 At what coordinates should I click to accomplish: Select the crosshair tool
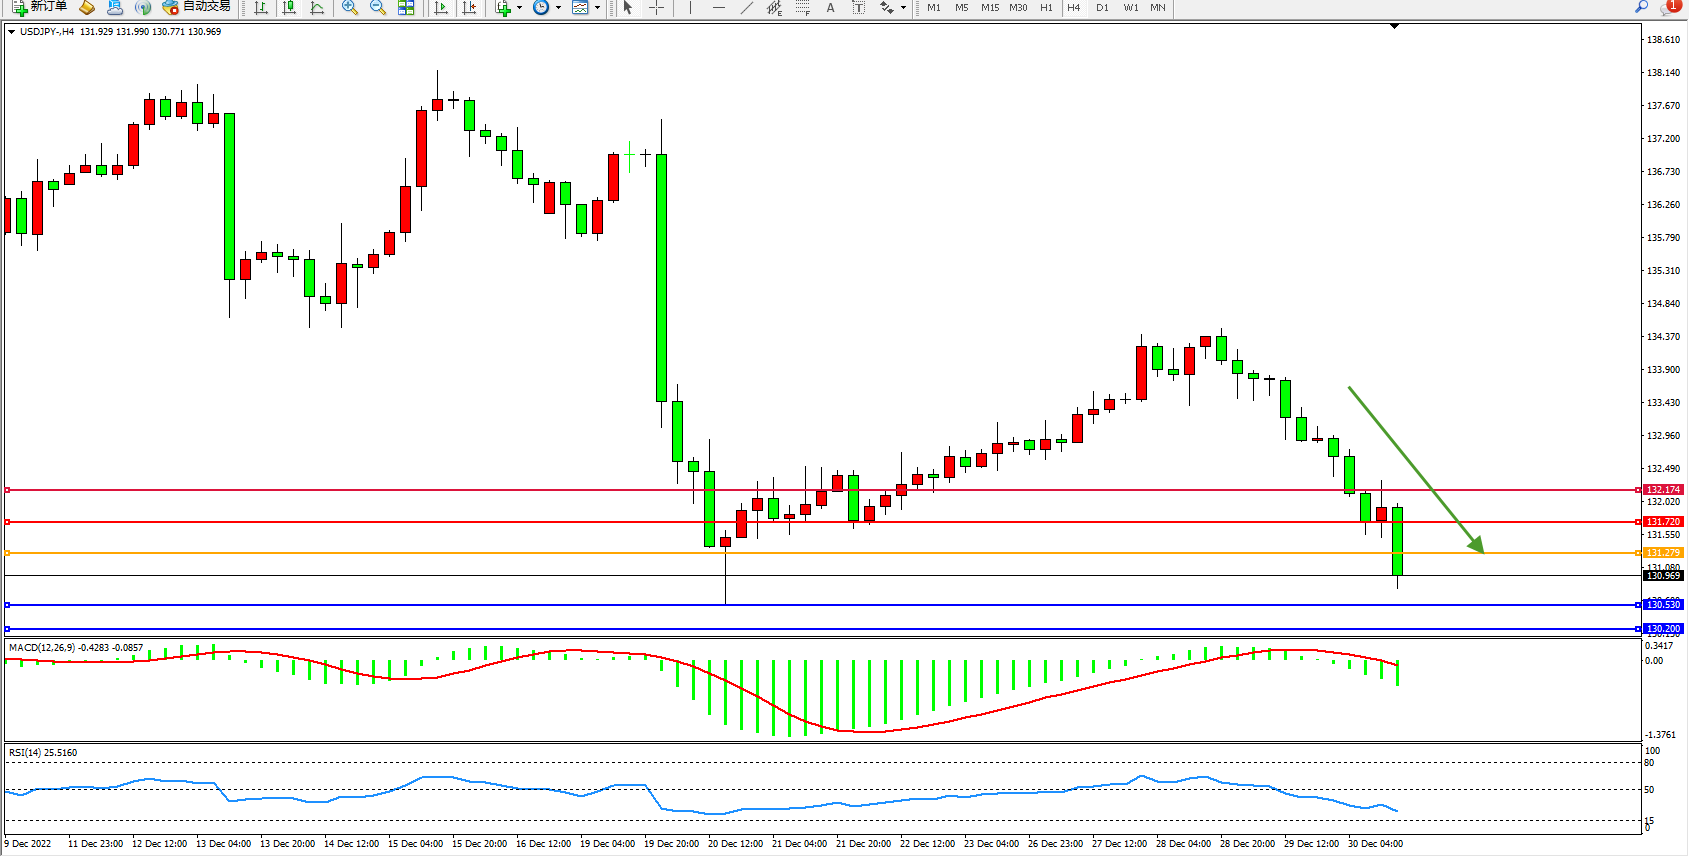pyautogui.click(x=656, y=8)
